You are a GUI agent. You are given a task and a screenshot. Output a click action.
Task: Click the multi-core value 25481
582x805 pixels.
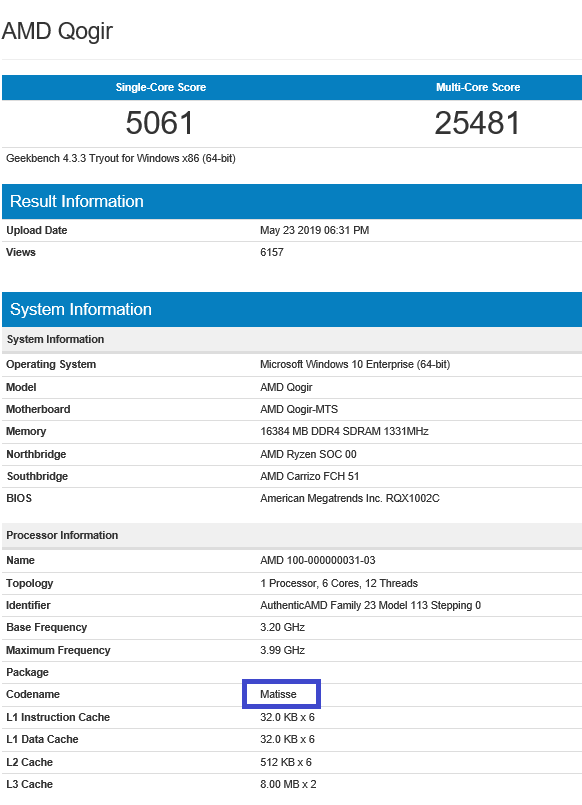[477, 123]
